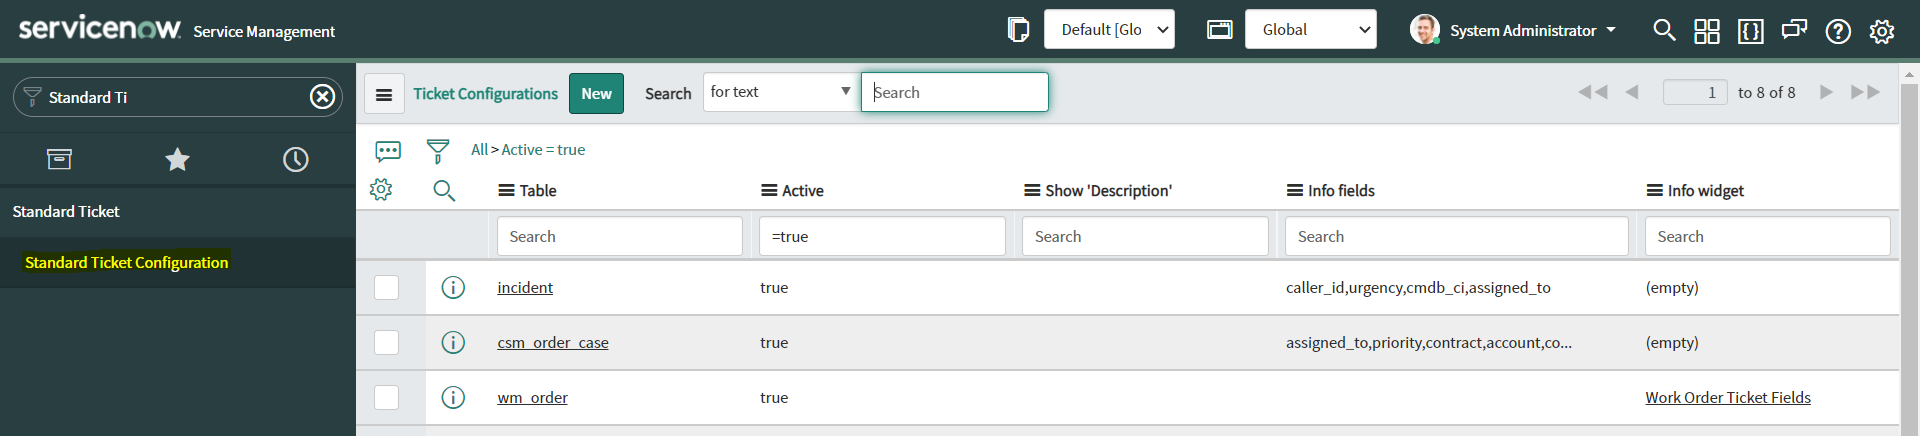Open the Work Order Ticket Fields link
Viewport: 1920px width, 436px height.
[x=1727, y=398]
